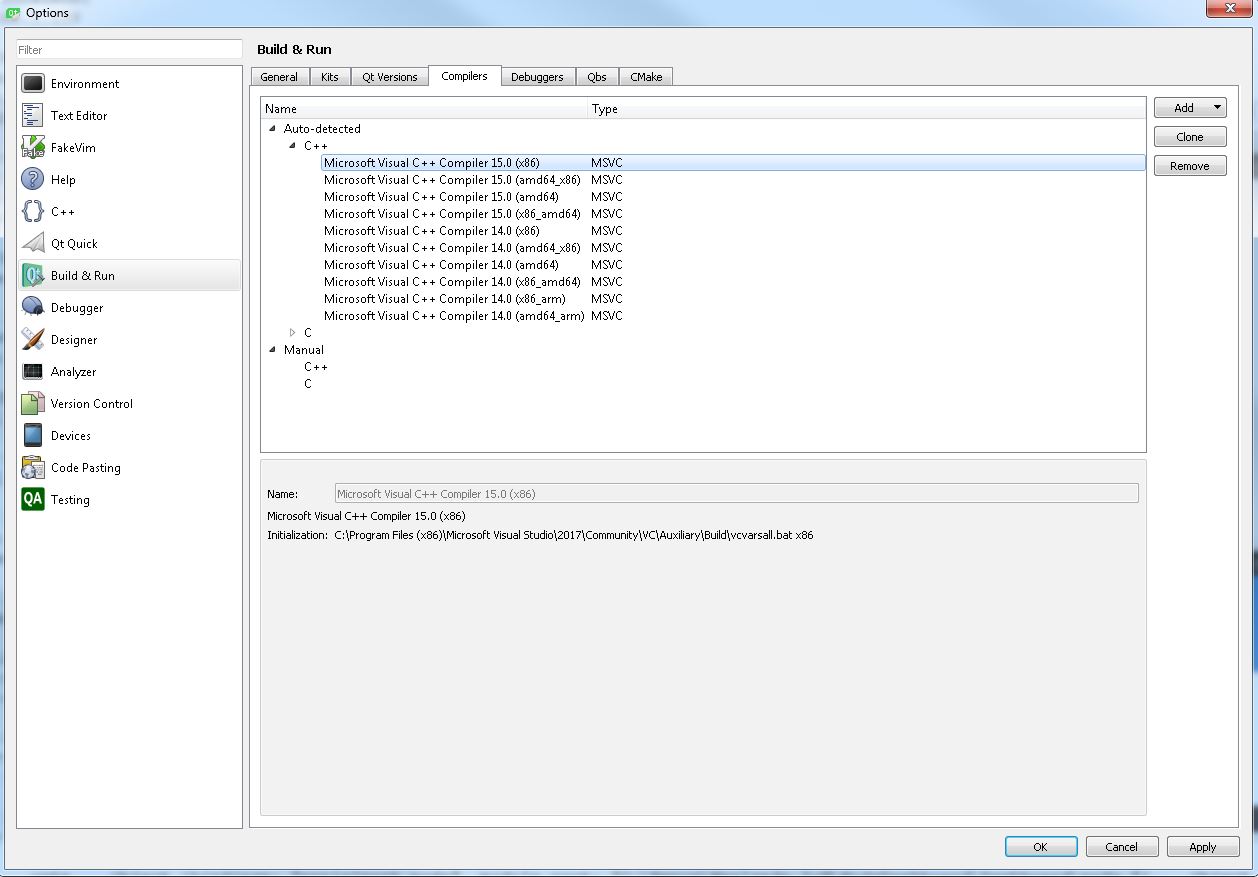Viewport: 1258px width, 877px height.
Task: Select the Text Editor sidebar icon
Action: [x=33, y=116]
